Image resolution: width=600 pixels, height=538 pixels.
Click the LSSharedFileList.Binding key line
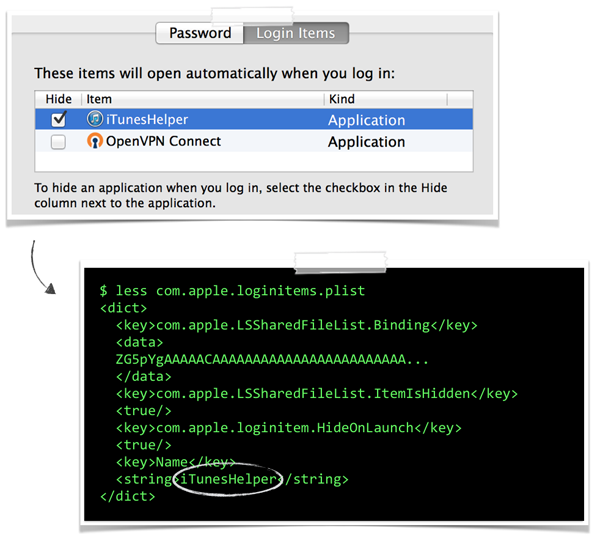[297, 325]
